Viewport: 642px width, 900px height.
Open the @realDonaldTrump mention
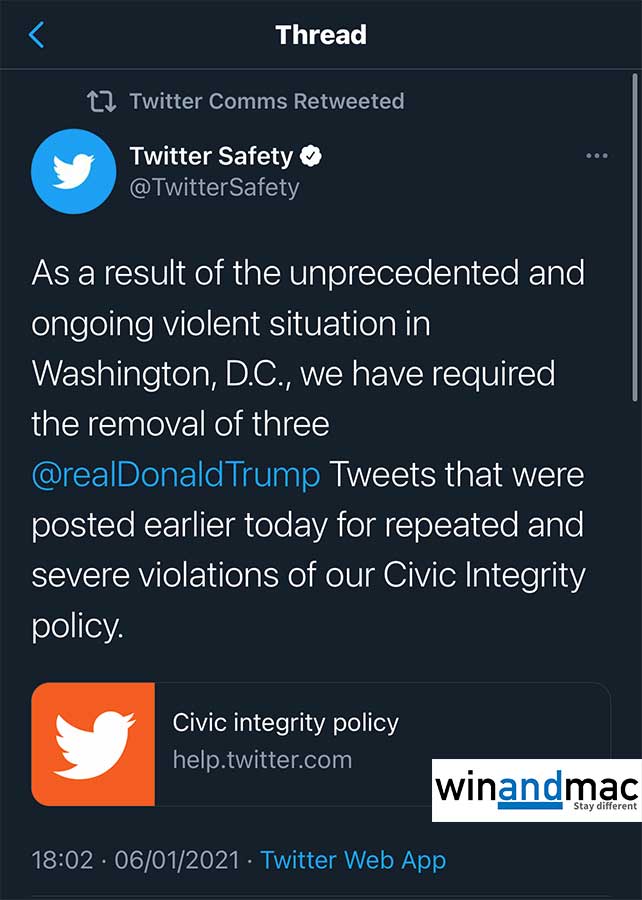click(176, 474)
